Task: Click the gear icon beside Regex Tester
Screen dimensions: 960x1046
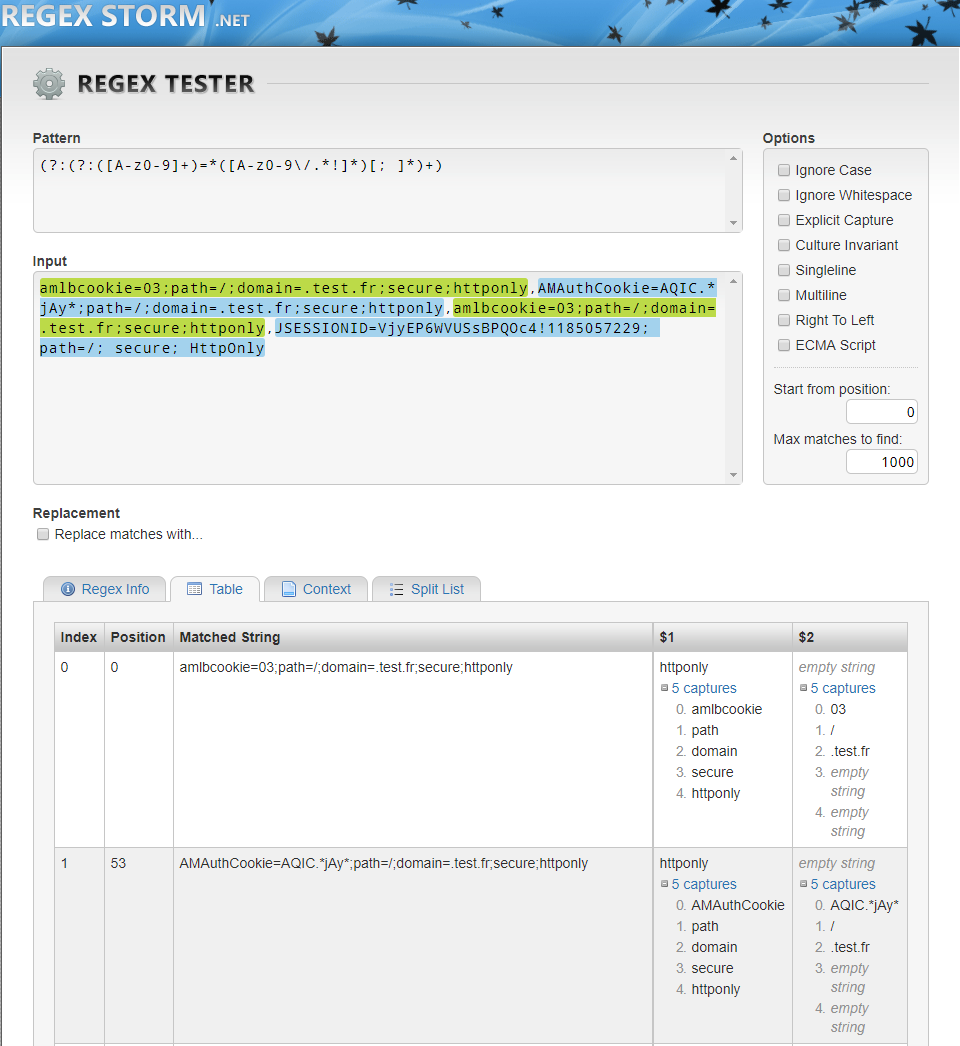Action: click(49, 84)
